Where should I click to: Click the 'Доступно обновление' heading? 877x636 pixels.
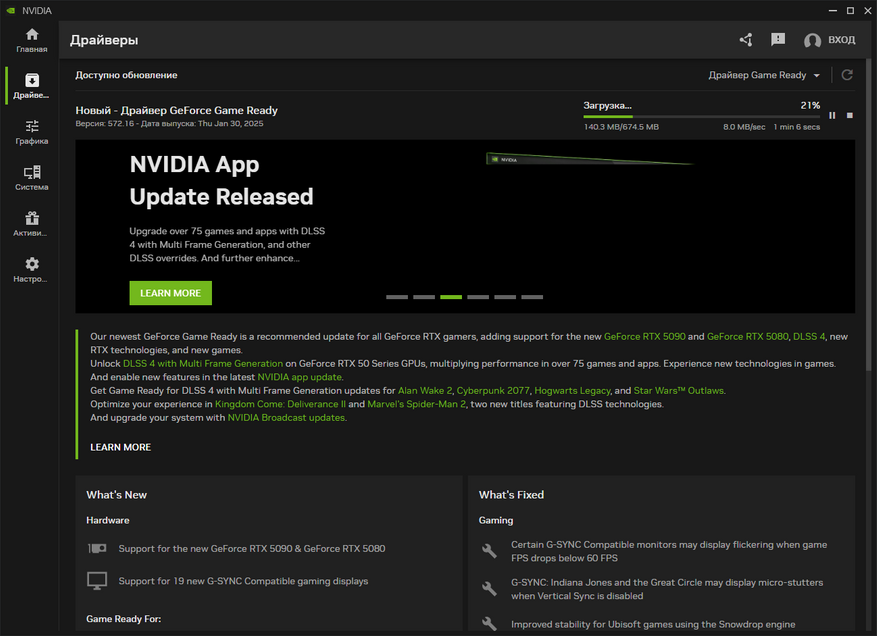pos(126,75)
